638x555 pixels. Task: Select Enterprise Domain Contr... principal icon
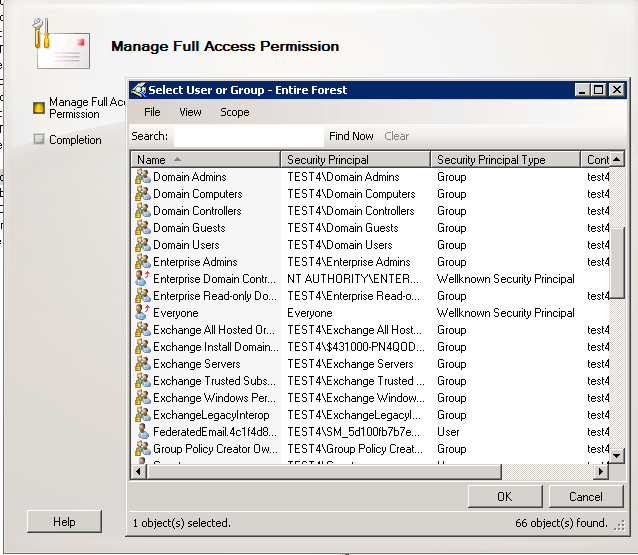point(143,279)
